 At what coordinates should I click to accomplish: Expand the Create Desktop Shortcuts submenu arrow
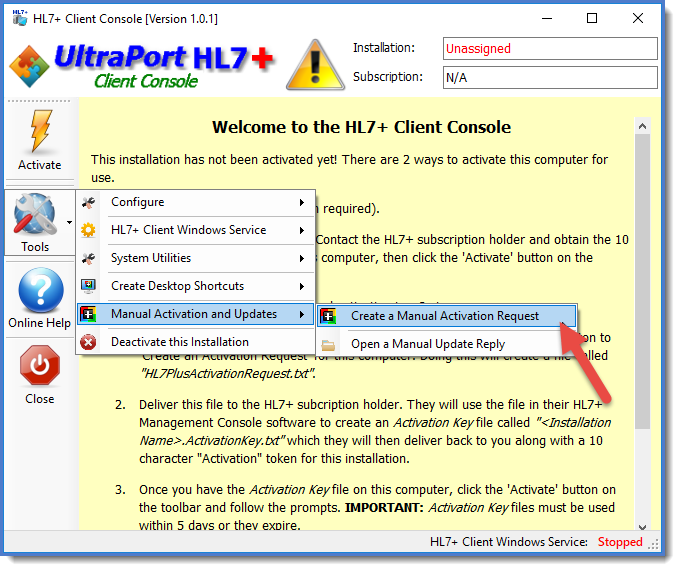click(x=301, y=286)
